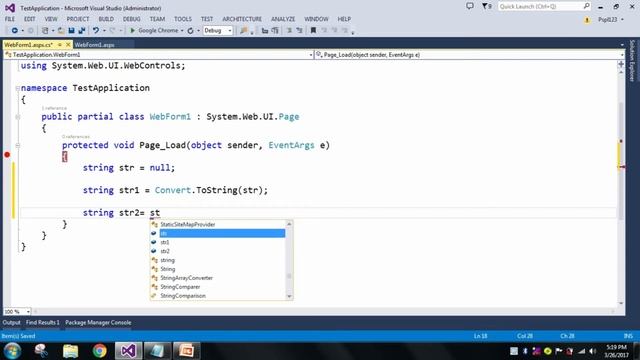Toggle the Bookmark toolbar icon
The image size is (640, 360).
[x=313, y=31]
